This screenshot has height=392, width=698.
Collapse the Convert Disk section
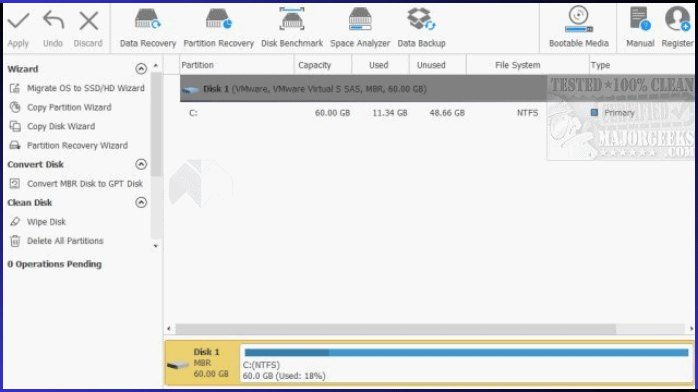coord(141,164)
